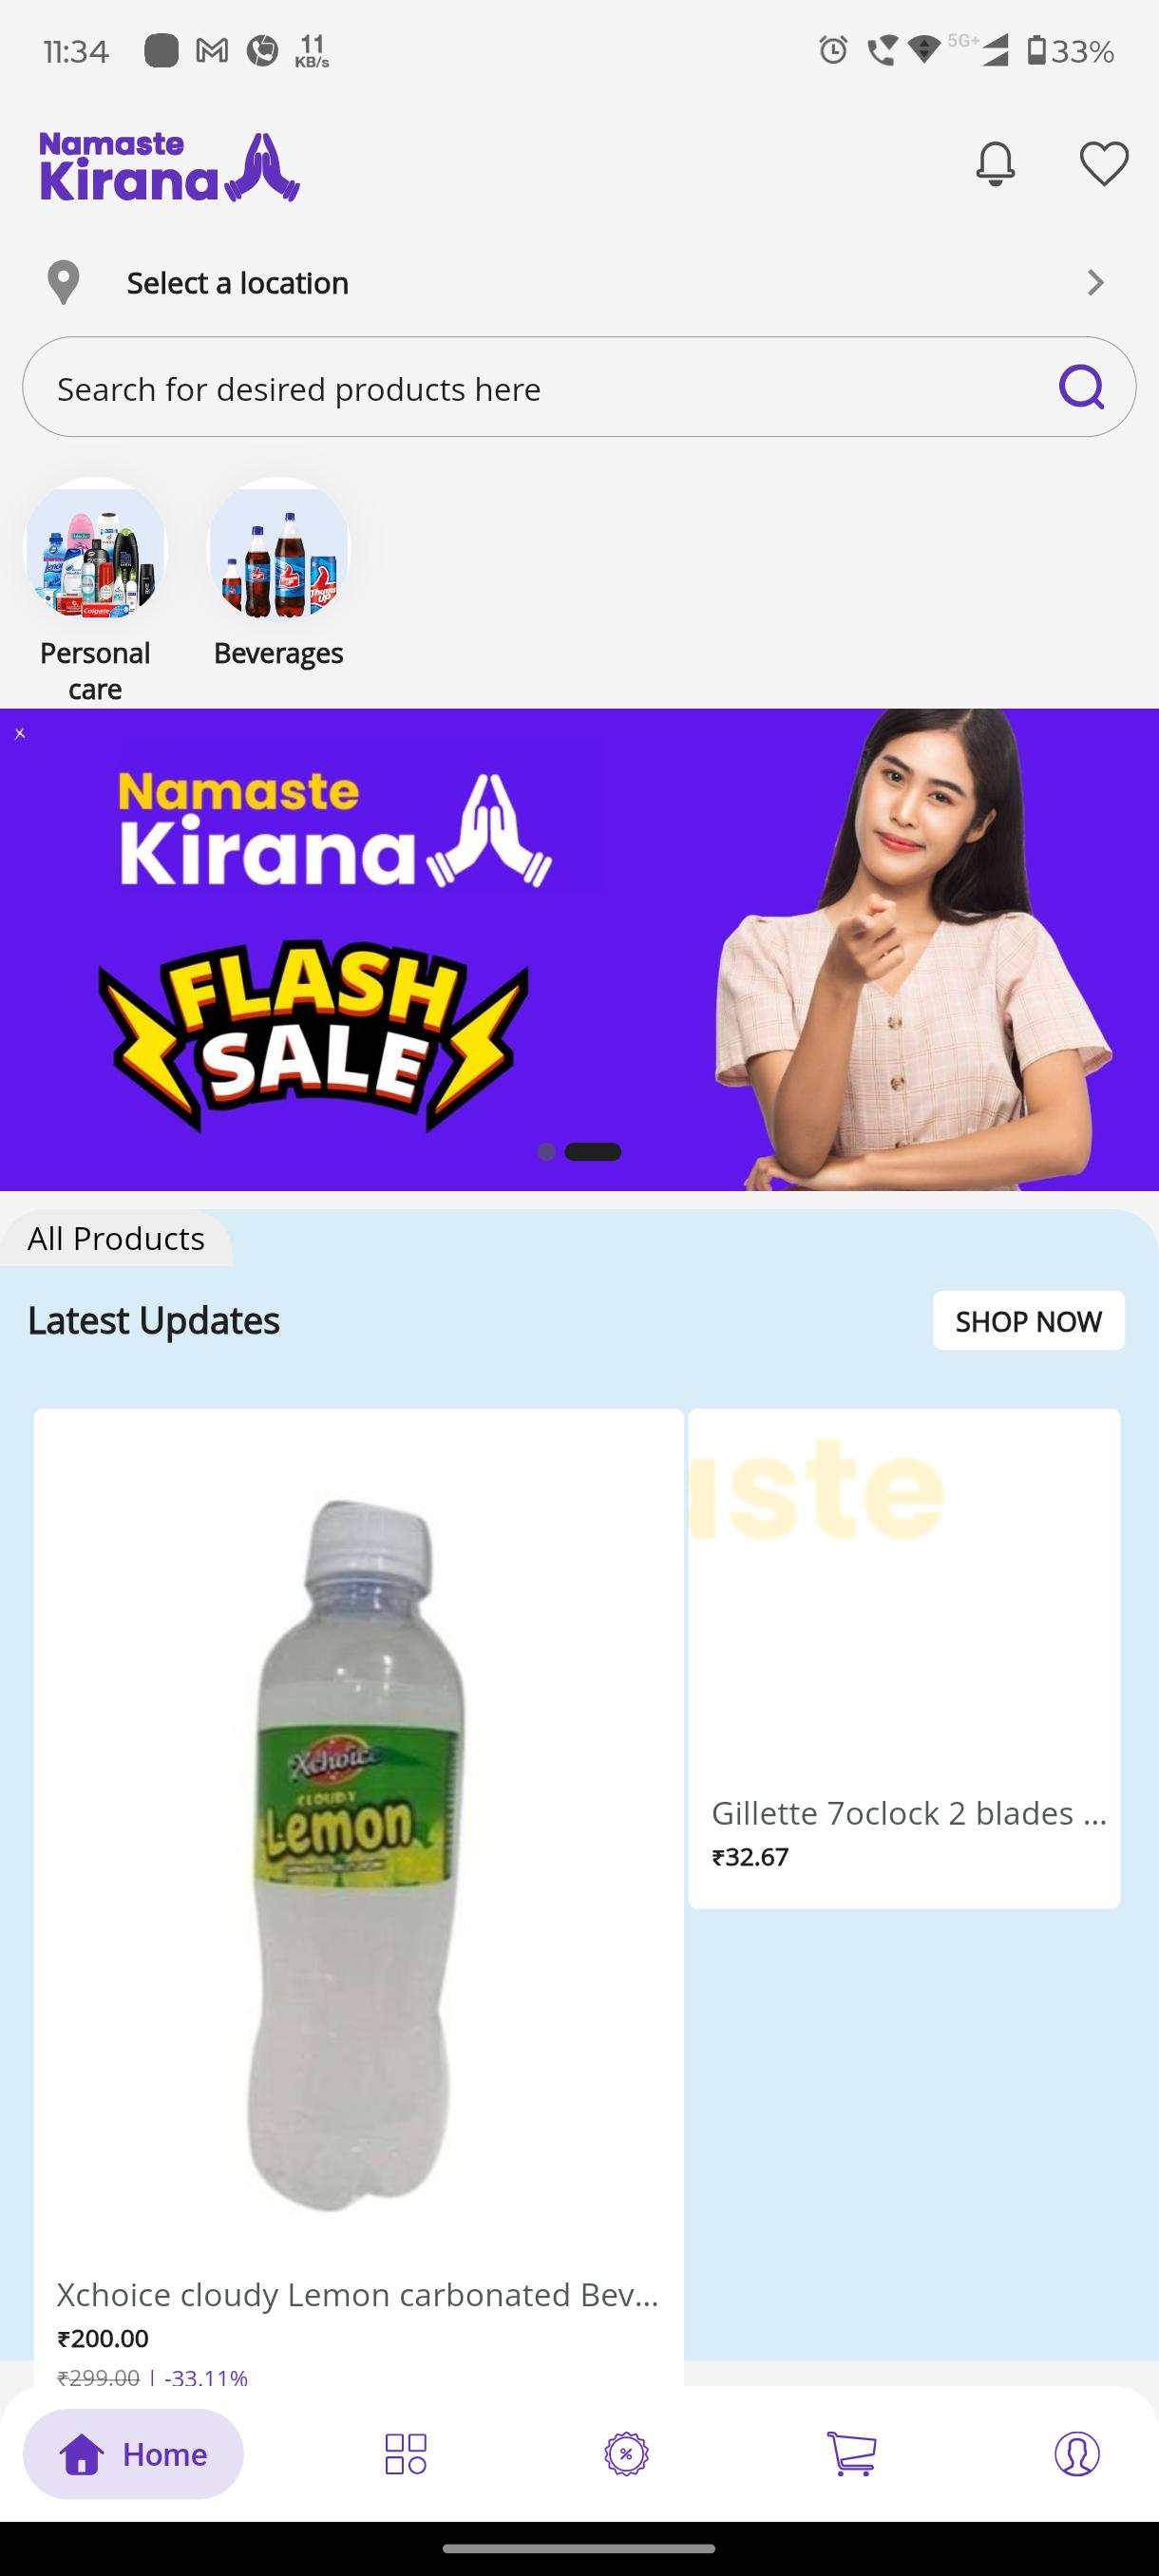Open the offers percent badge icon

pyautogui.click(x=626, y=2454)
